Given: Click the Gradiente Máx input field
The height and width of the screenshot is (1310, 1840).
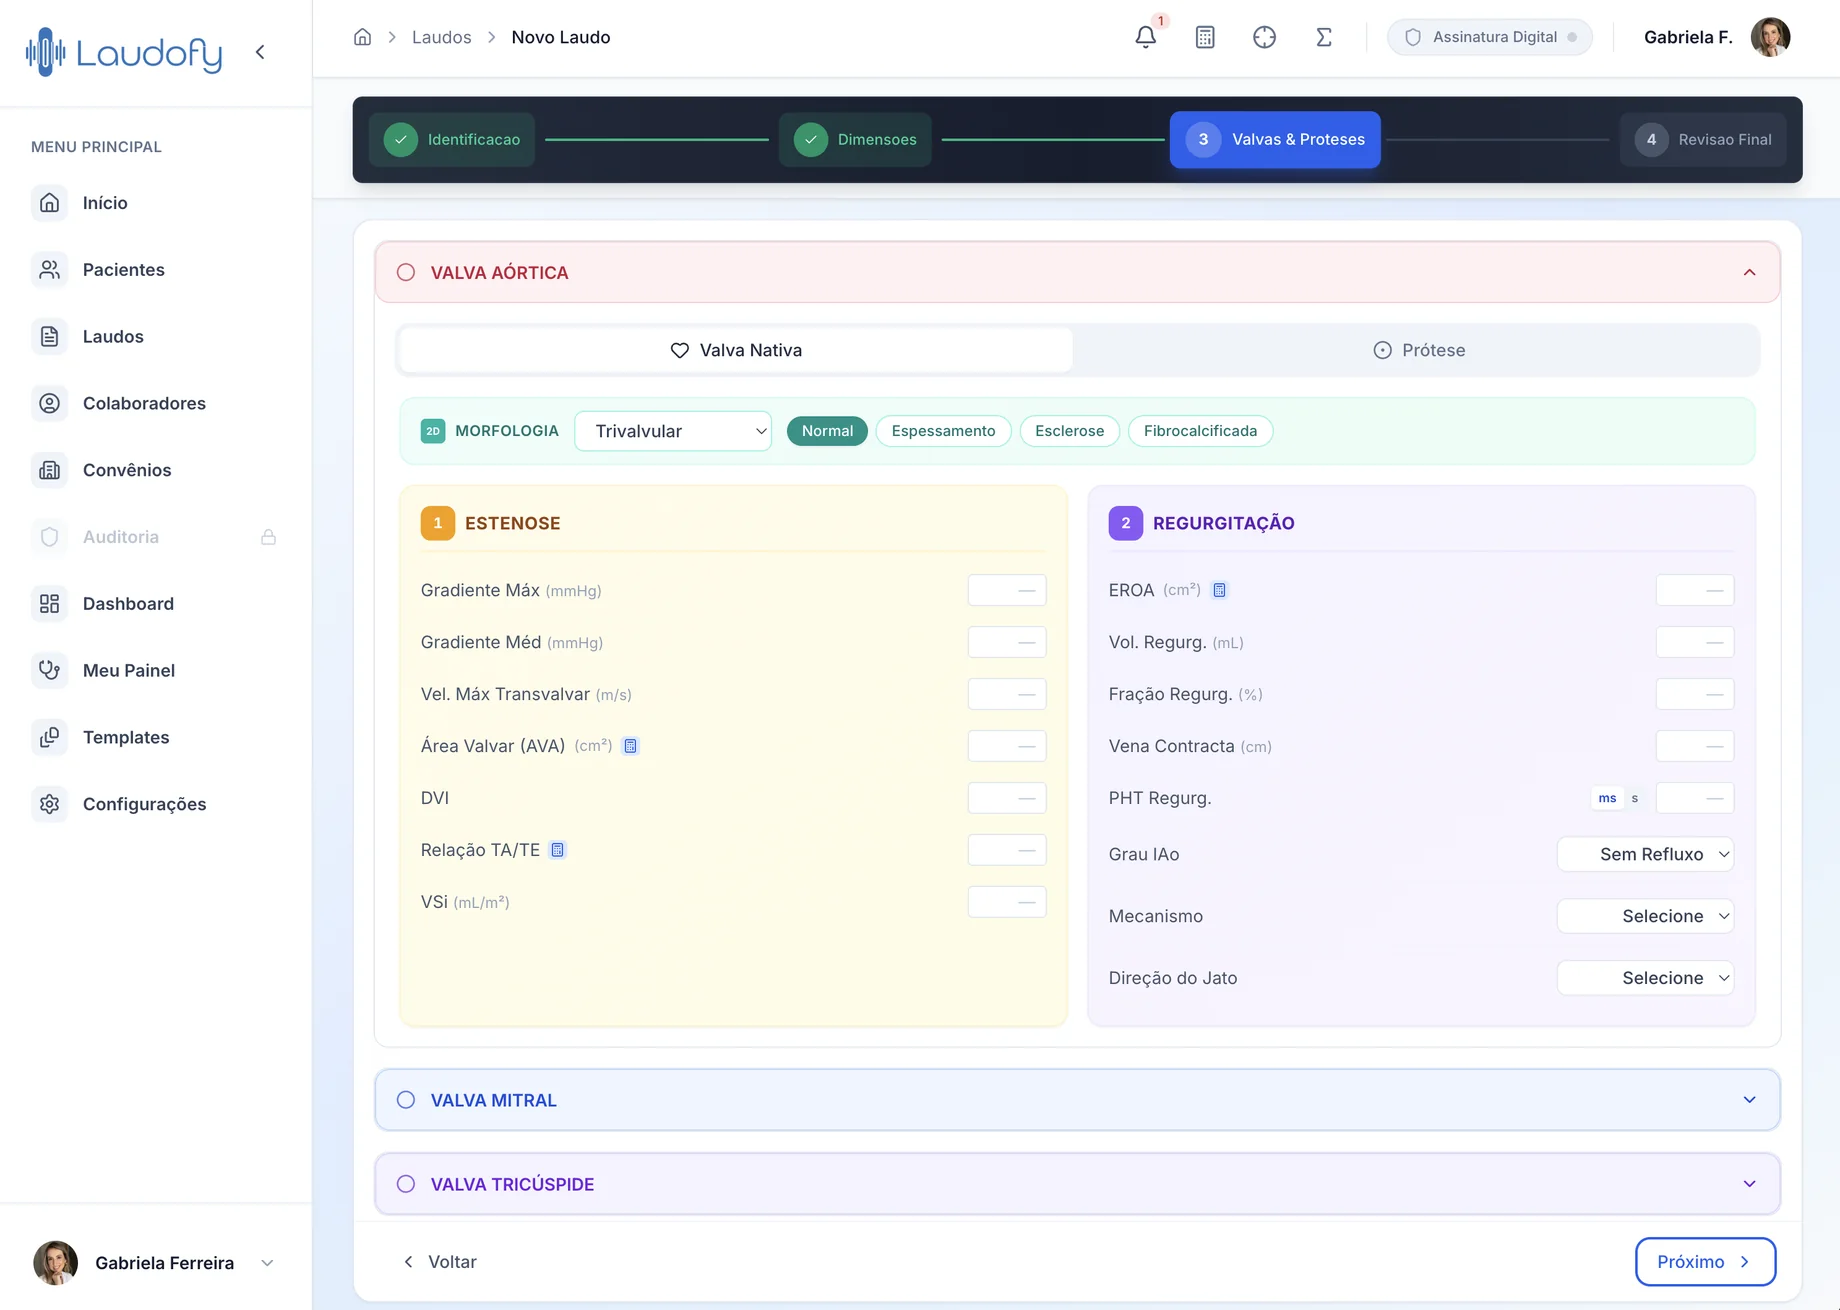Looking at the screenshot, I should [1006, 590].
